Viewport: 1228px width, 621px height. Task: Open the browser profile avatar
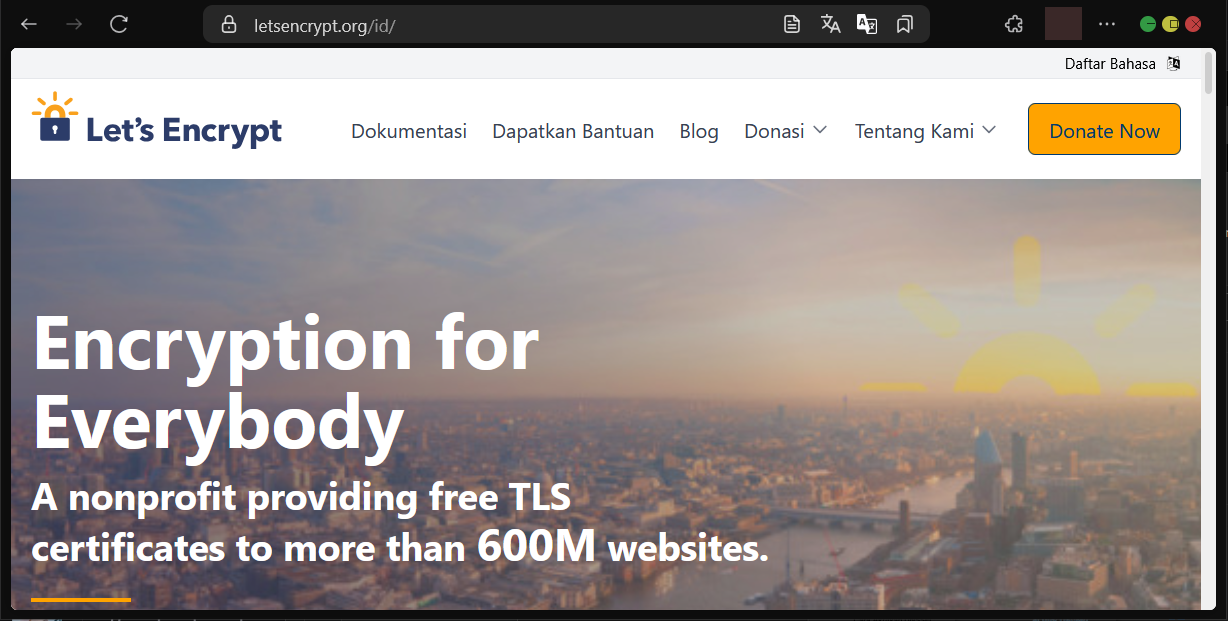[1063, 24]
